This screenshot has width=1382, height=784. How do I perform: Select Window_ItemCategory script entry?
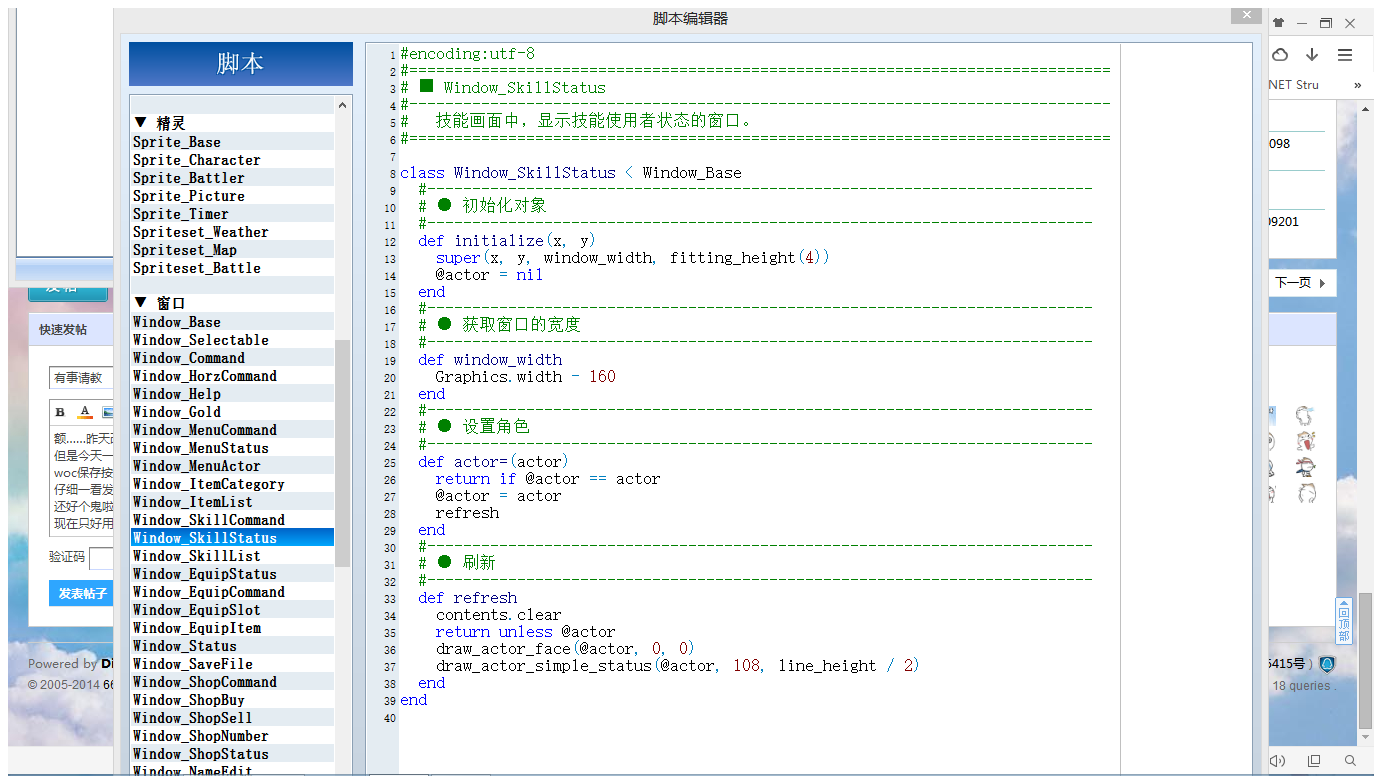(232, 484)
